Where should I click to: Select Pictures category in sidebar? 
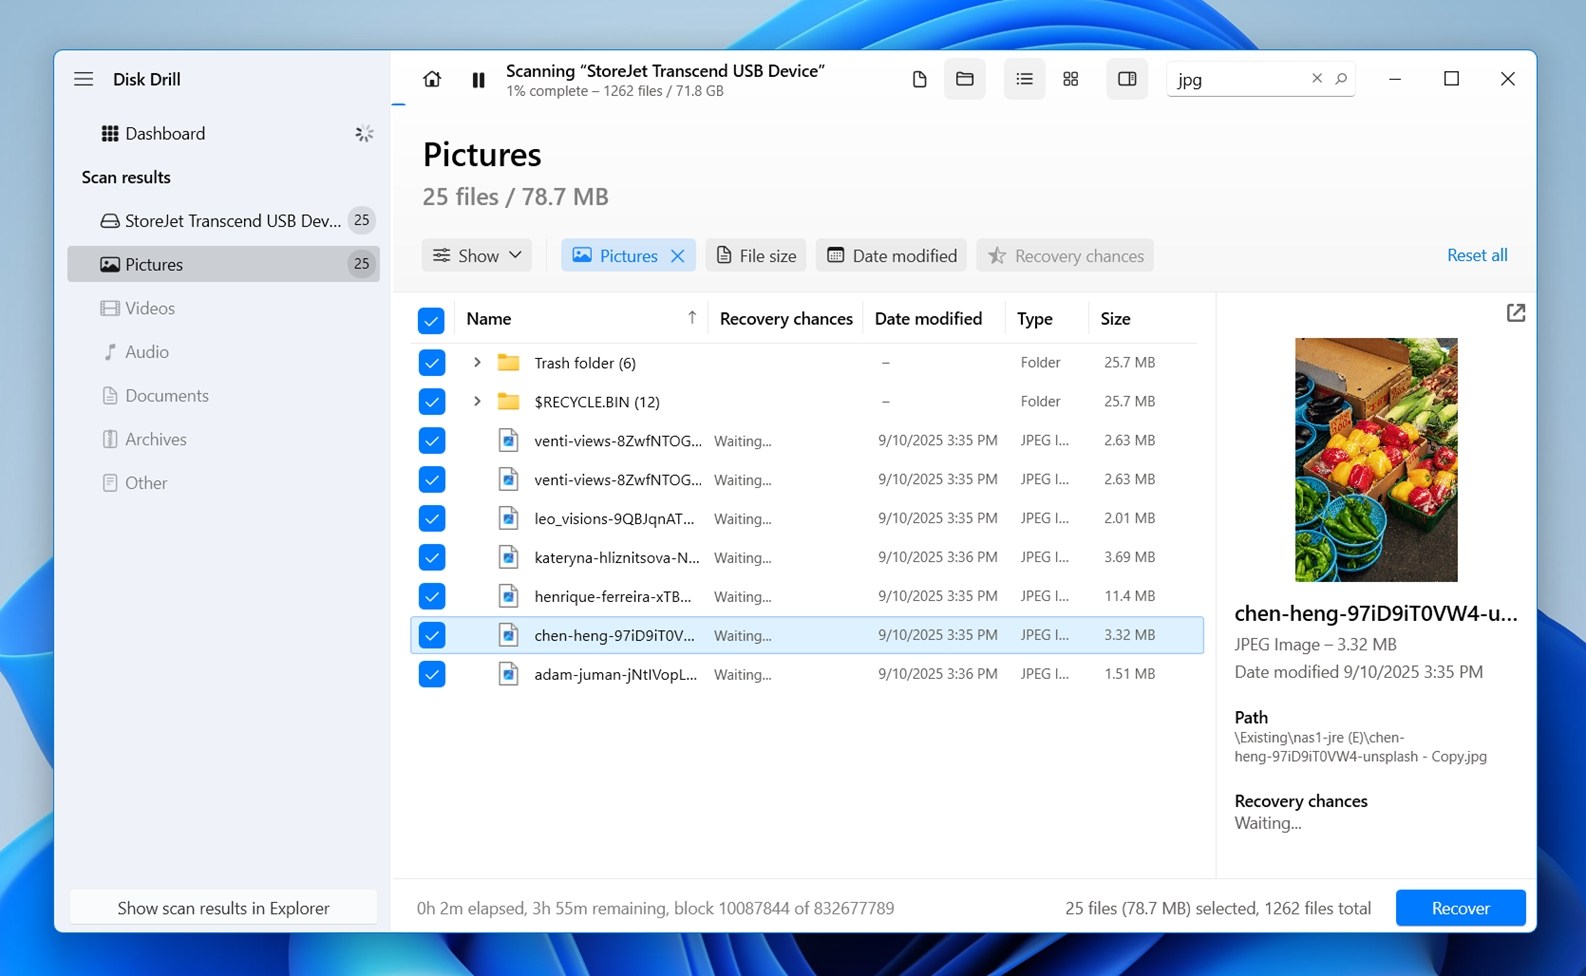223,264
